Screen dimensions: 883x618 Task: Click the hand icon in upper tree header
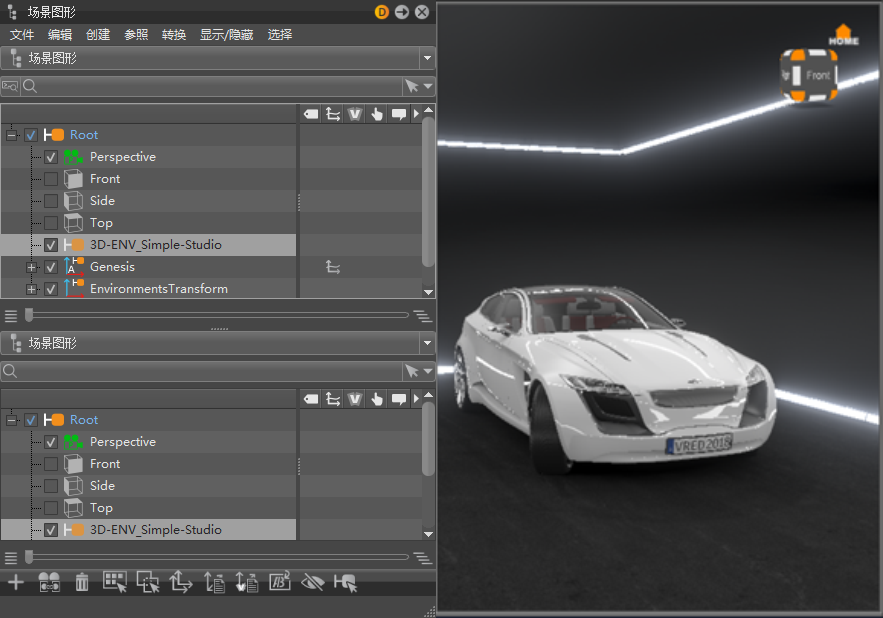(x=377, y=114)
